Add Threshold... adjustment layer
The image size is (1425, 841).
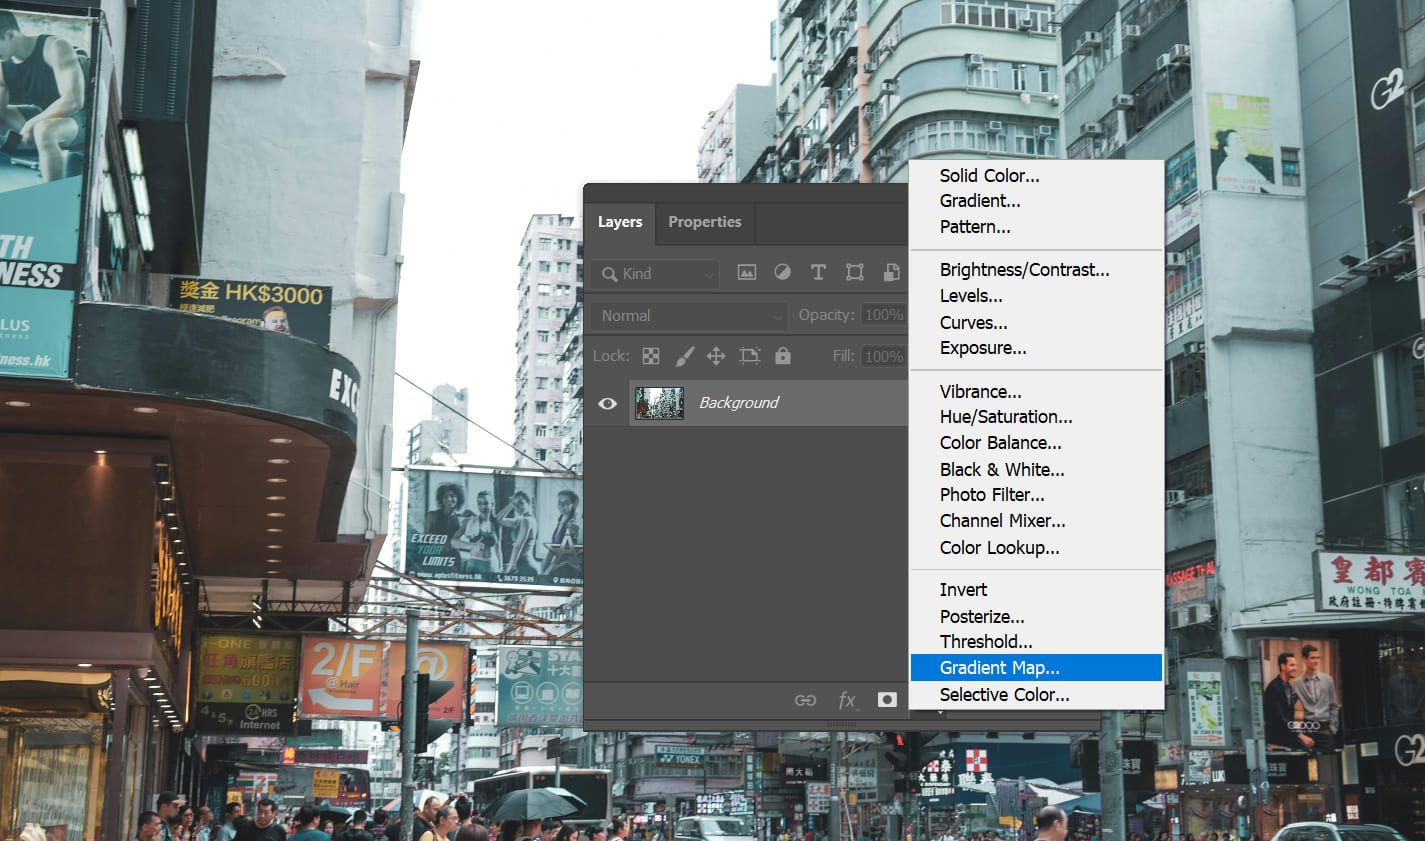pos(986,642)
